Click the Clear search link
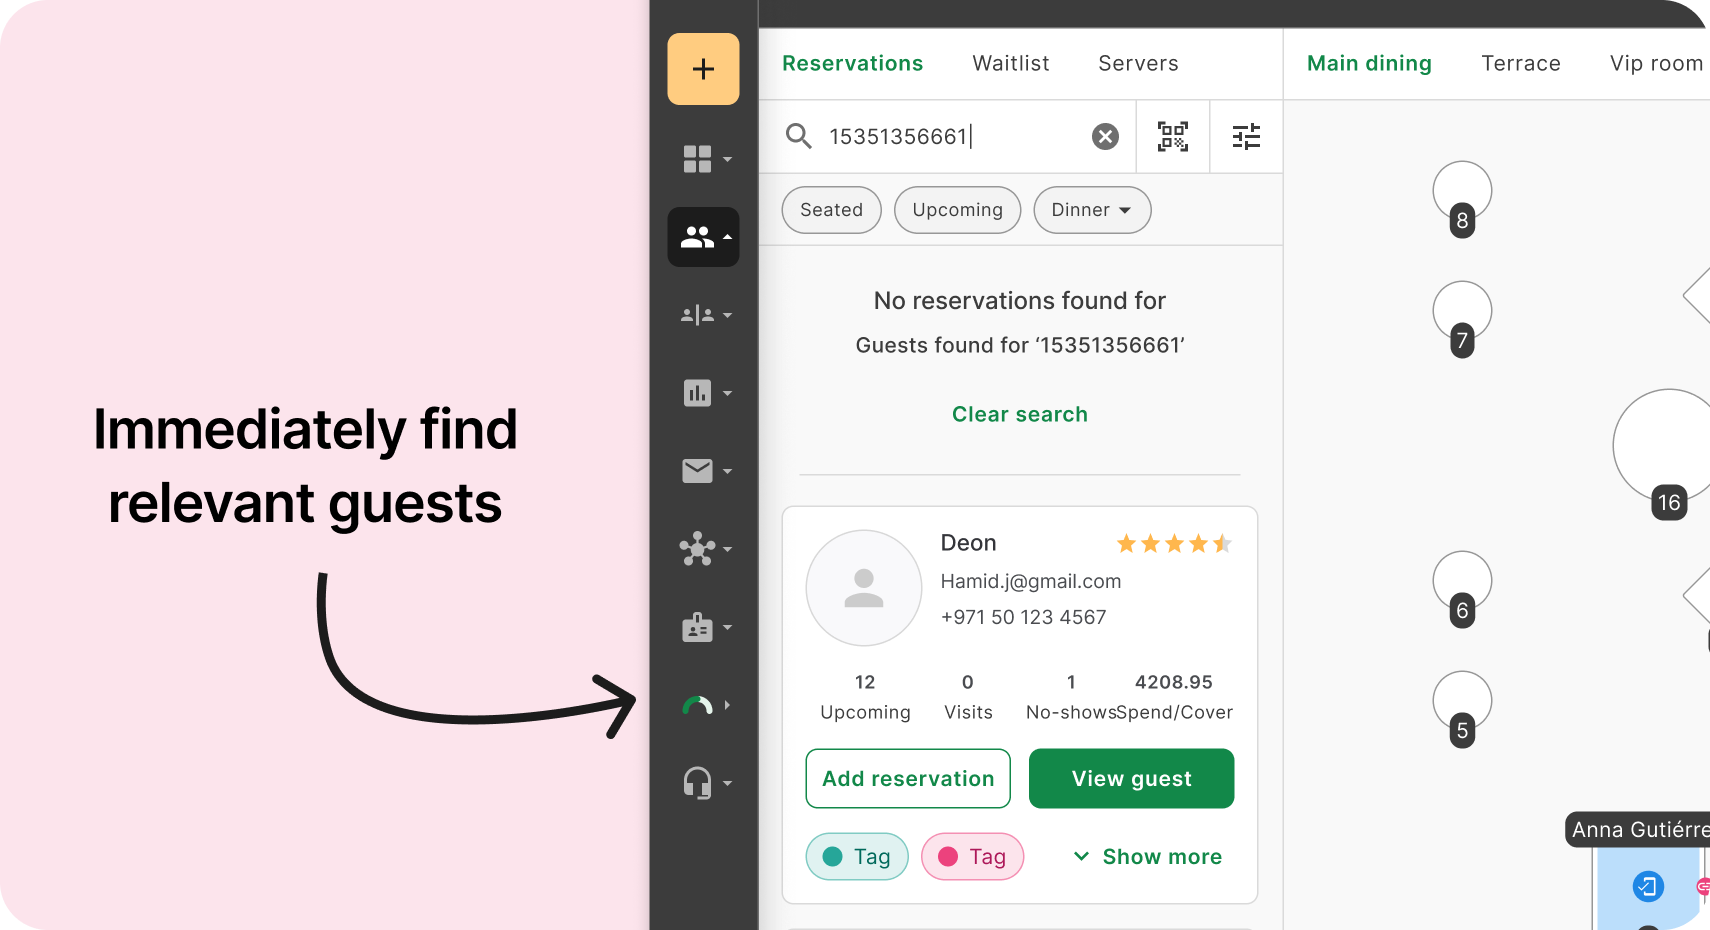The height and width of the screenshot is (930, 1710). tap(1019, 414)
